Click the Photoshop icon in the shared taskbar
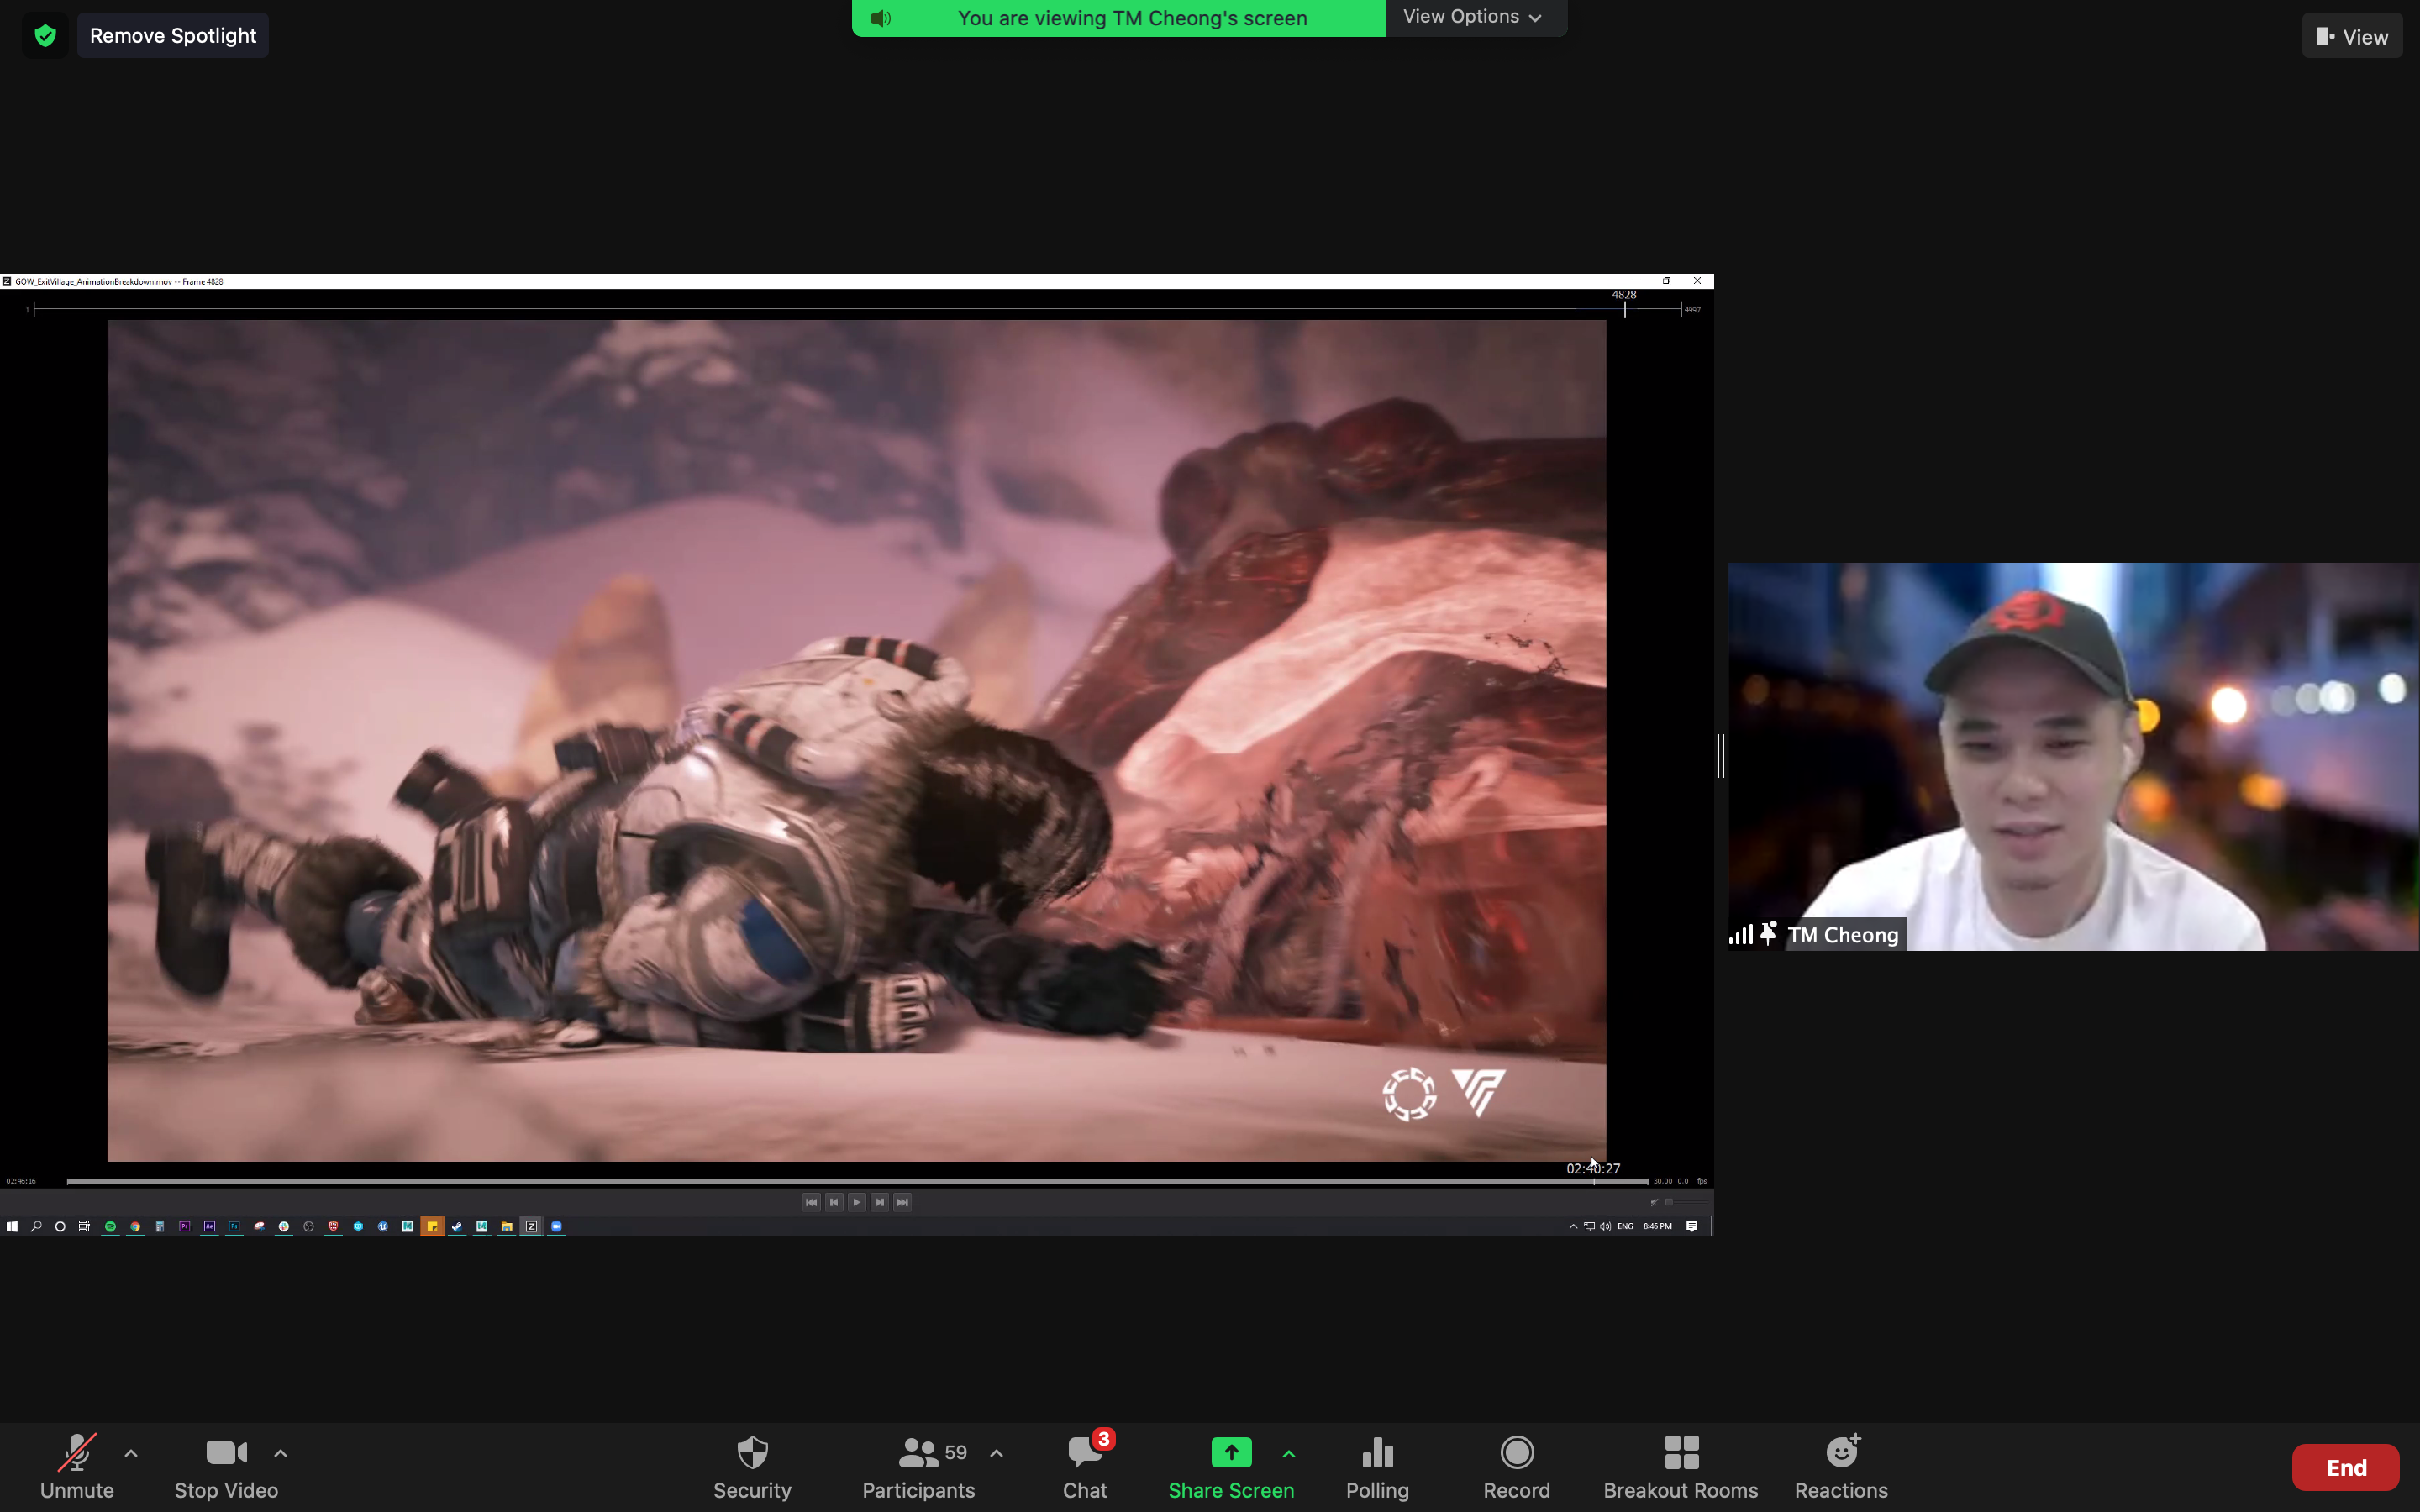The image size is (2420, 1512). coord(234,1227)
